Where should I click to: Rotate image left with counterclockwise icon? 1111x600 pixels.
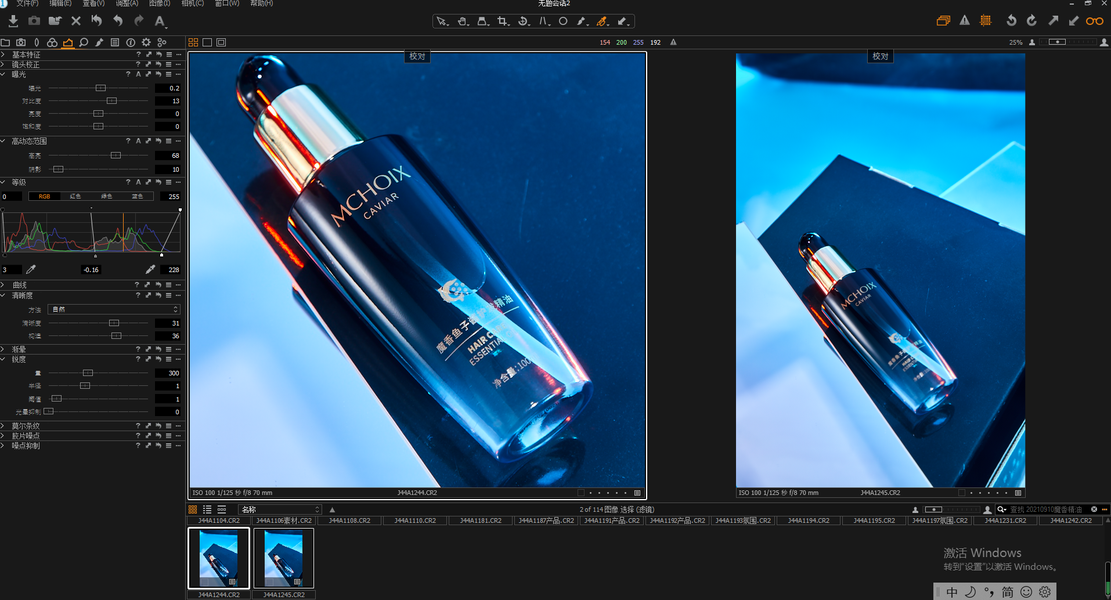[x=1011, y=21]
